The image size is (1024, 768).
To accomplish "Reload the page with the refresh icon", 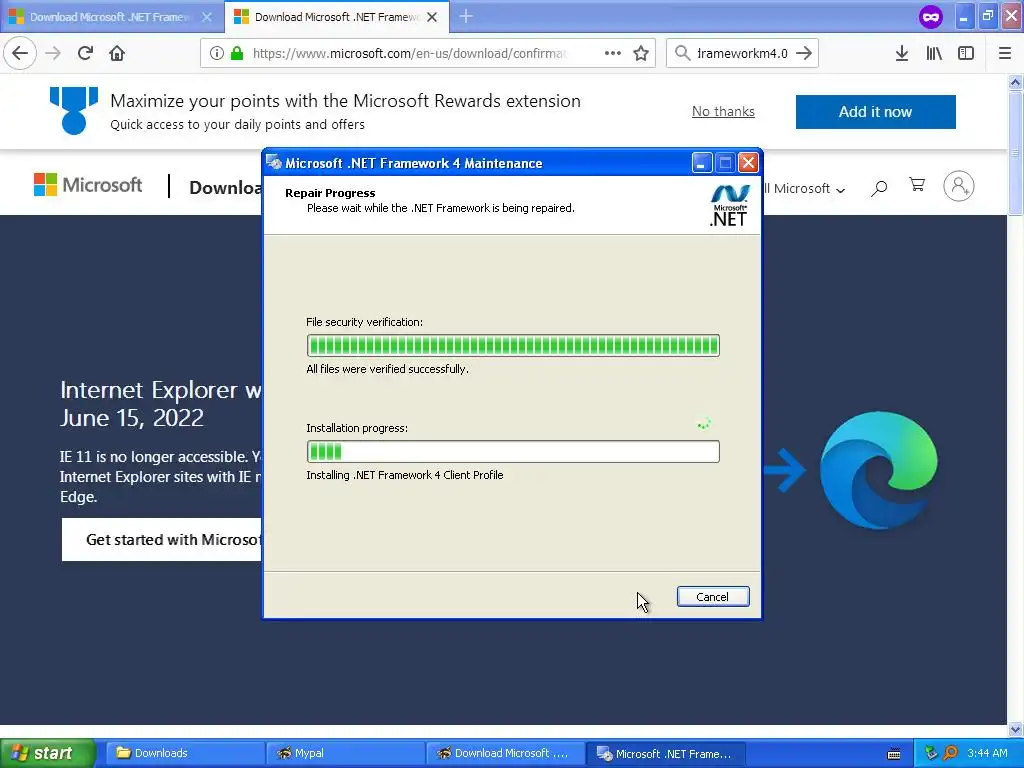I will (85, 53).
